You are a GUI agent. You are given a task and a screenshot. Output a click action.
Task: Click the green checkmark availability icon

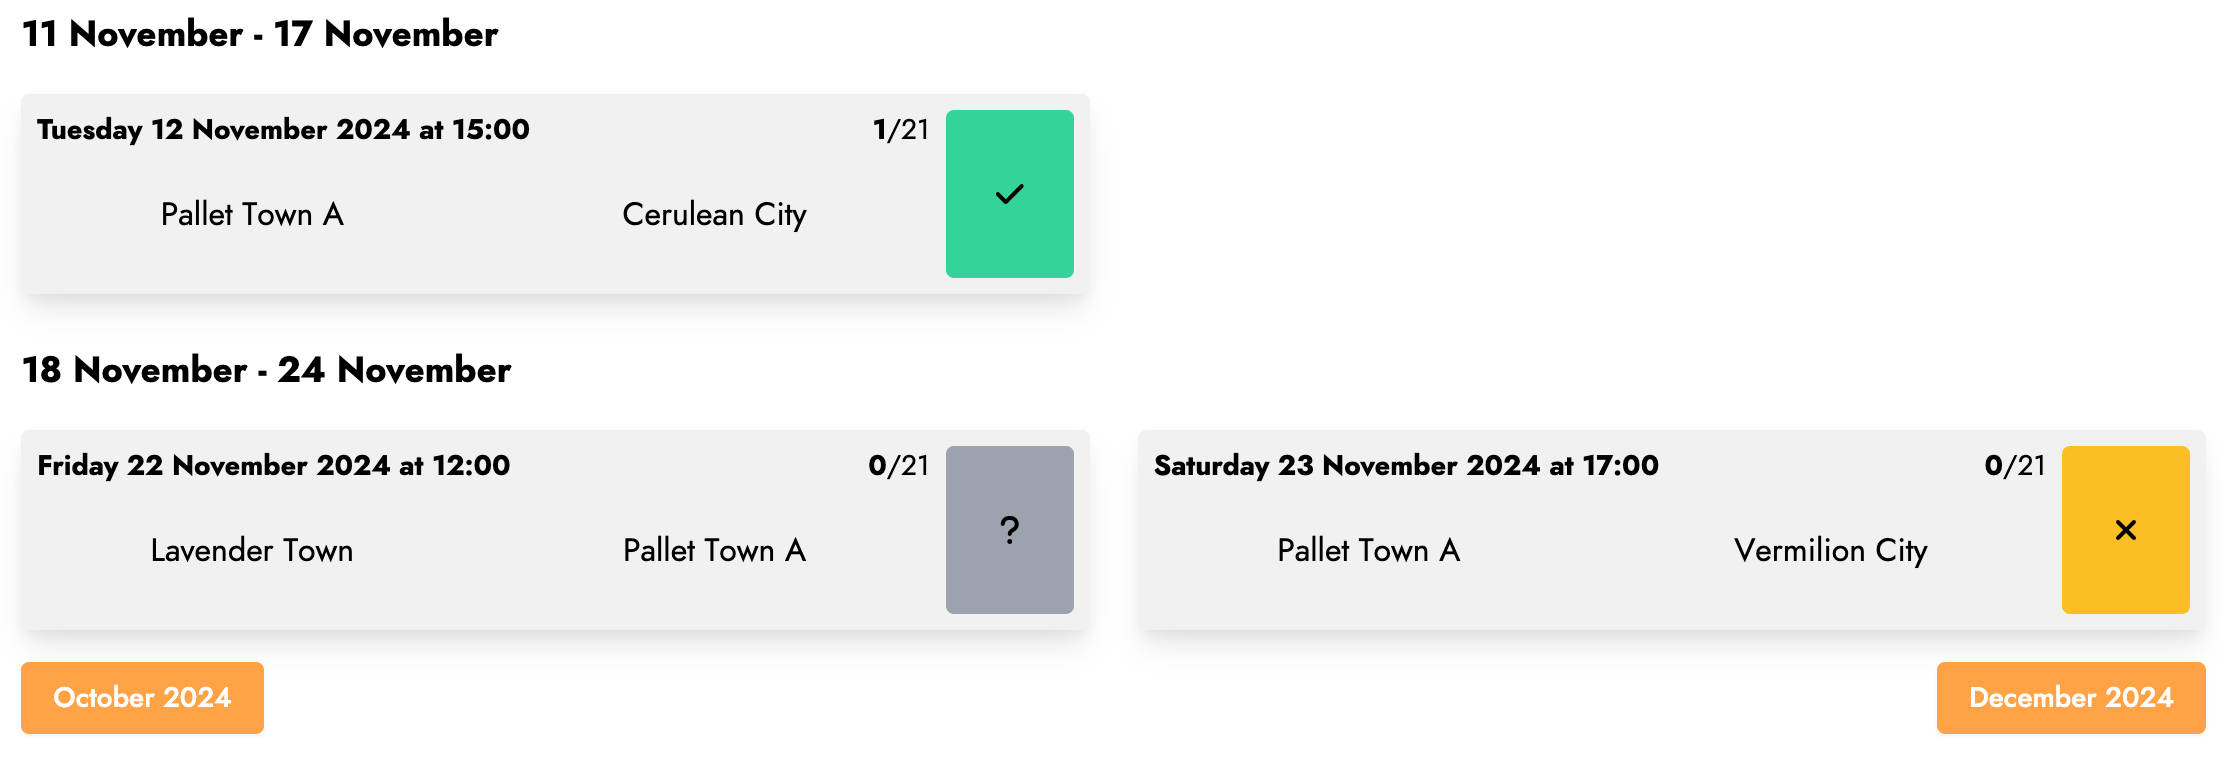[x=1009, y=194]
